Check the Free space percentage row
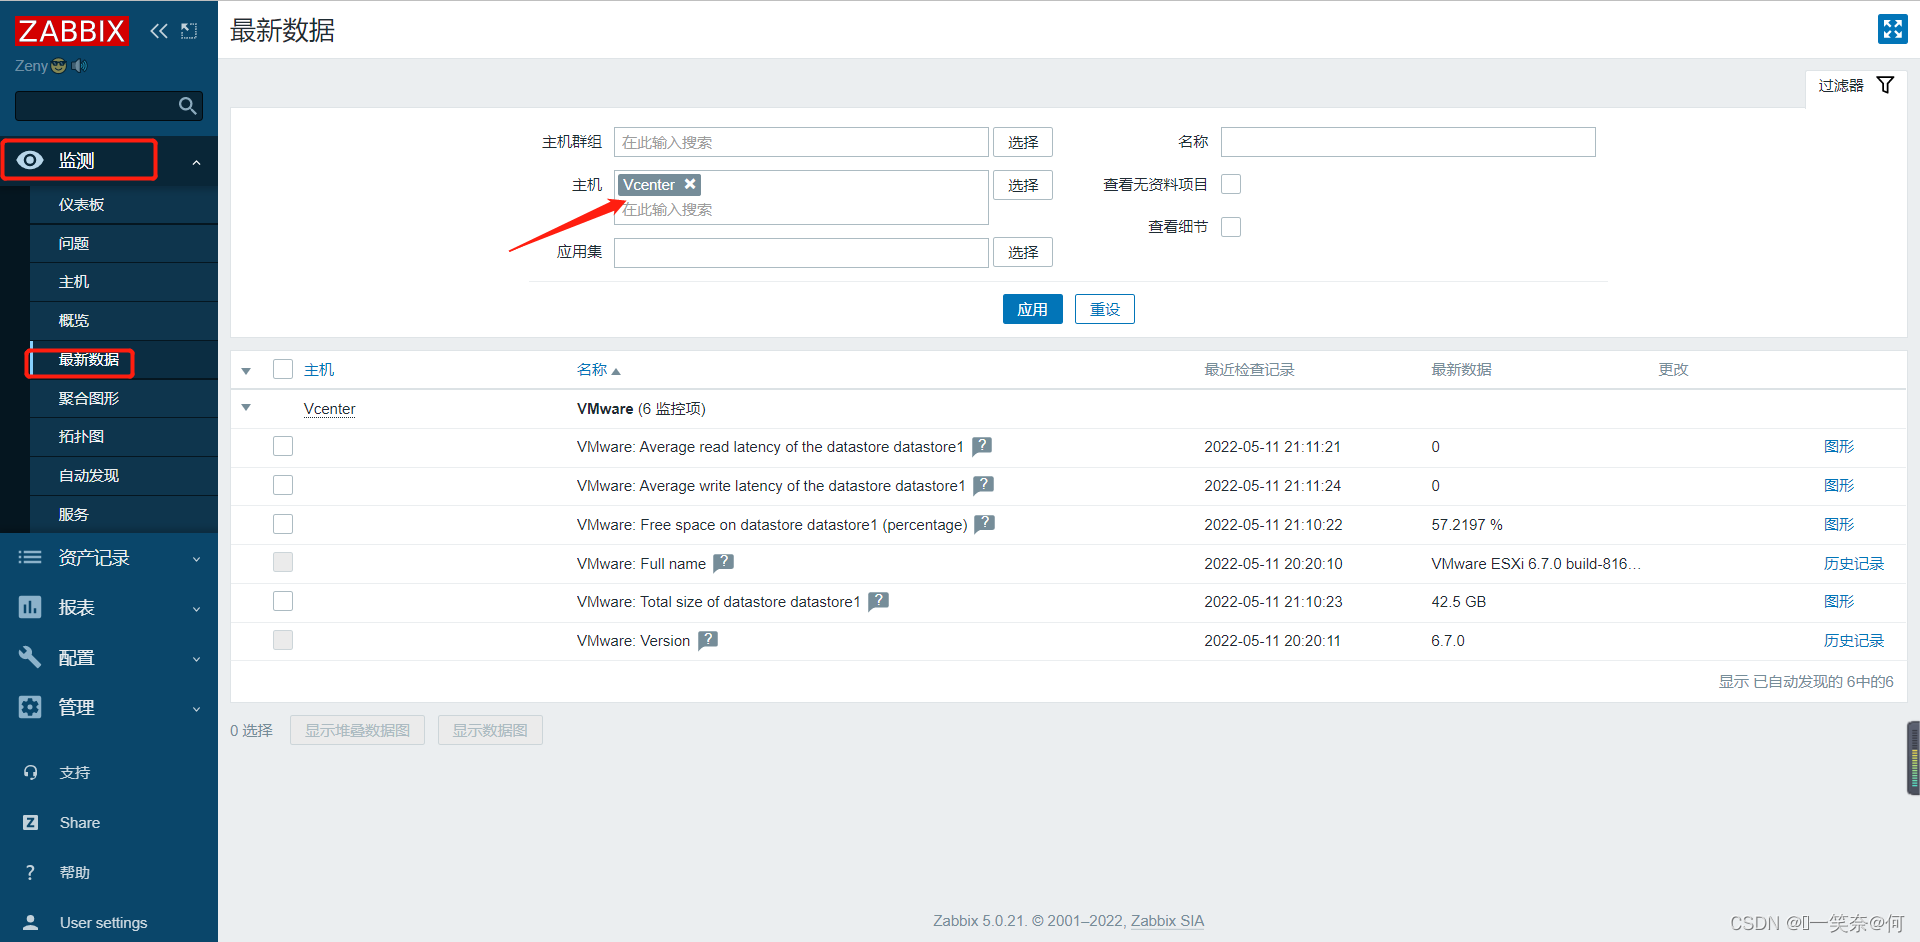Screen dimensions: 1920x942 point(283,524)
